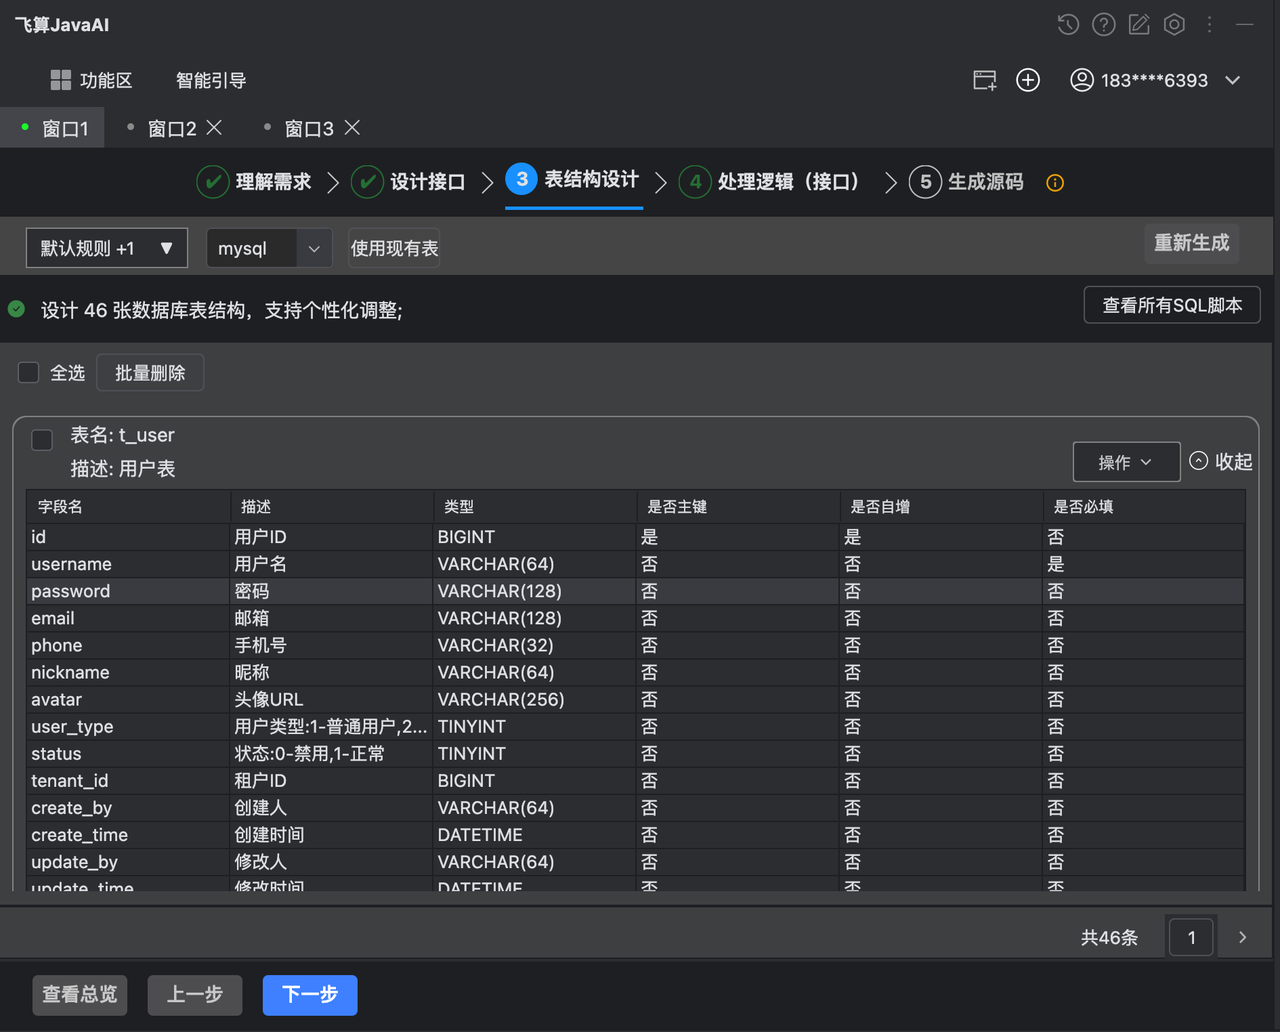Expand the account dropdown arrow beside 183****6393

[x=1233, y=80]
